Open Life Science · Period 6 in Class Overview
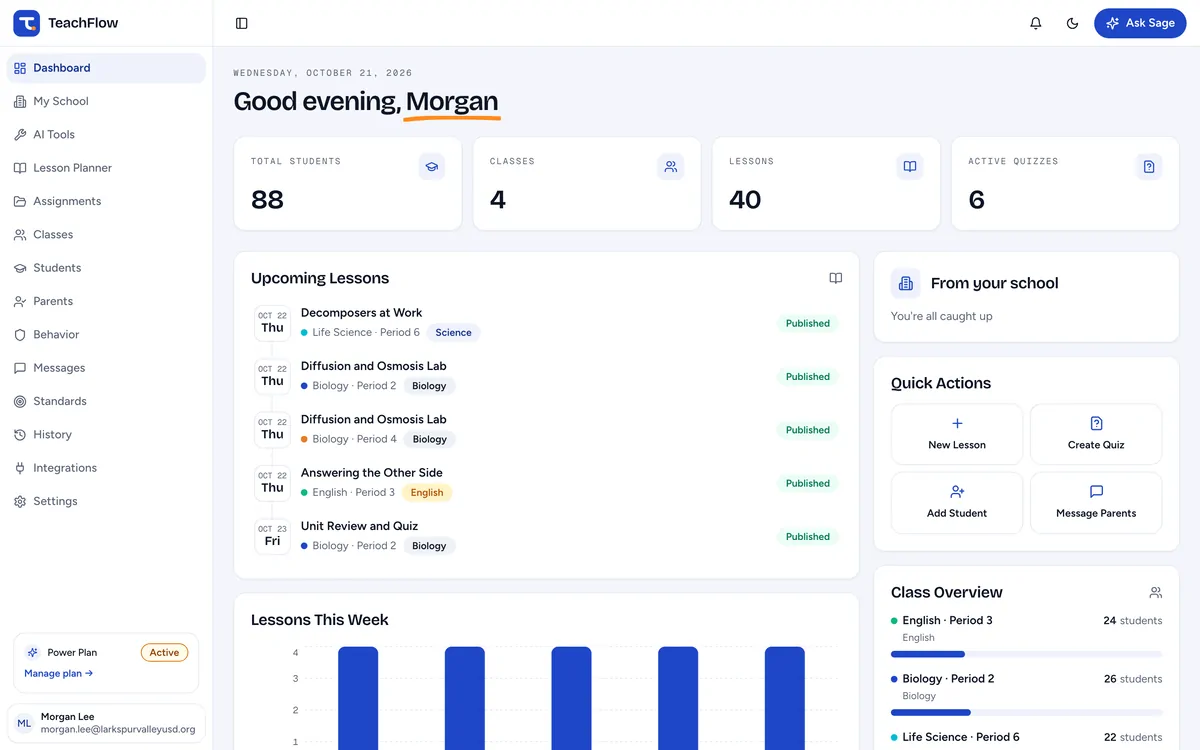 pos(961,737)
